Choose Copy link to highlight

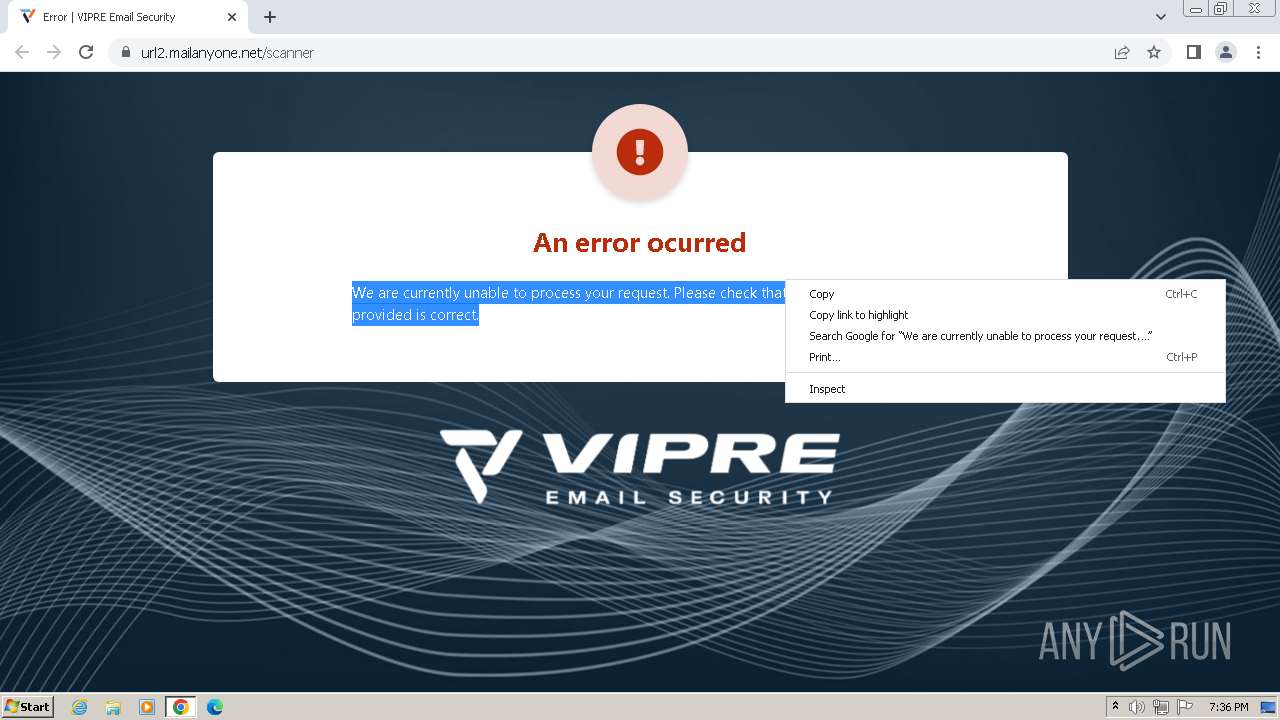(1005, 315)
